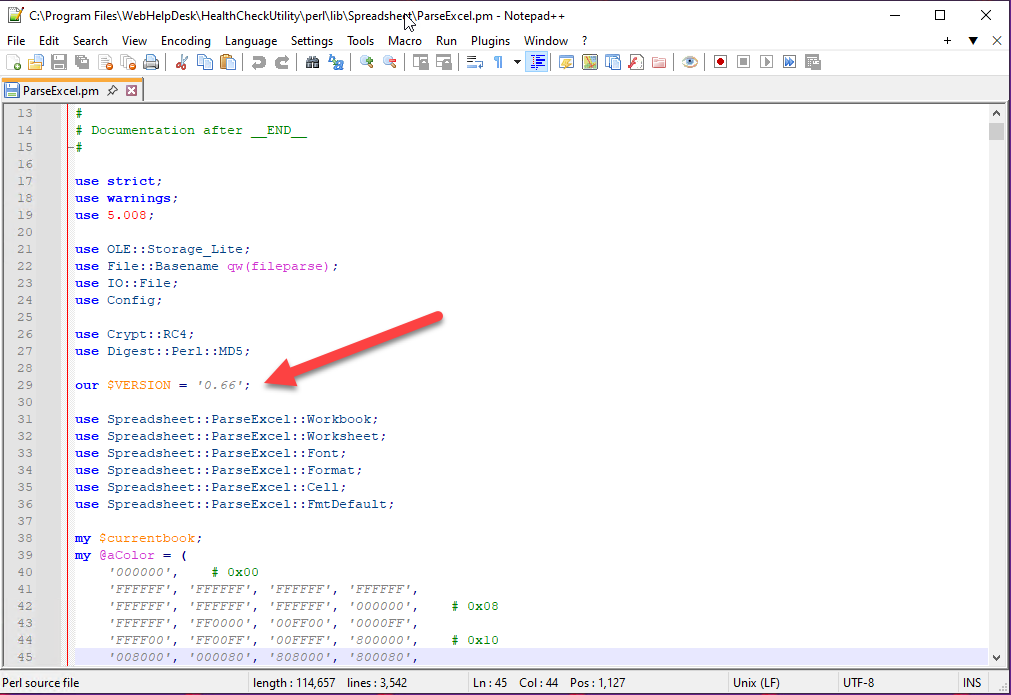The image size is (1011, 695).
Task: Open Find with the binoculars icon
Action: coord(312,62)
